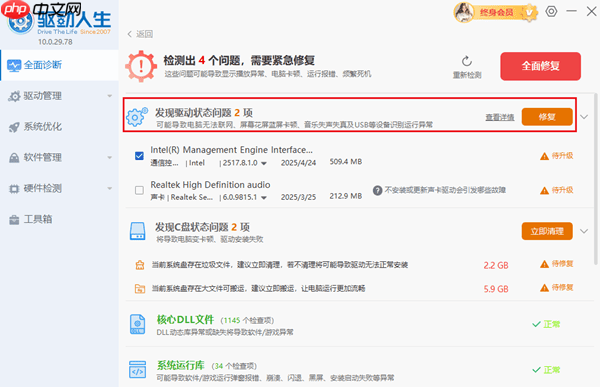The width and height of the screenshot is (600, 387).
Task: Expand the 硬件检测 sidebar arrow
Action: coord(110,188)
